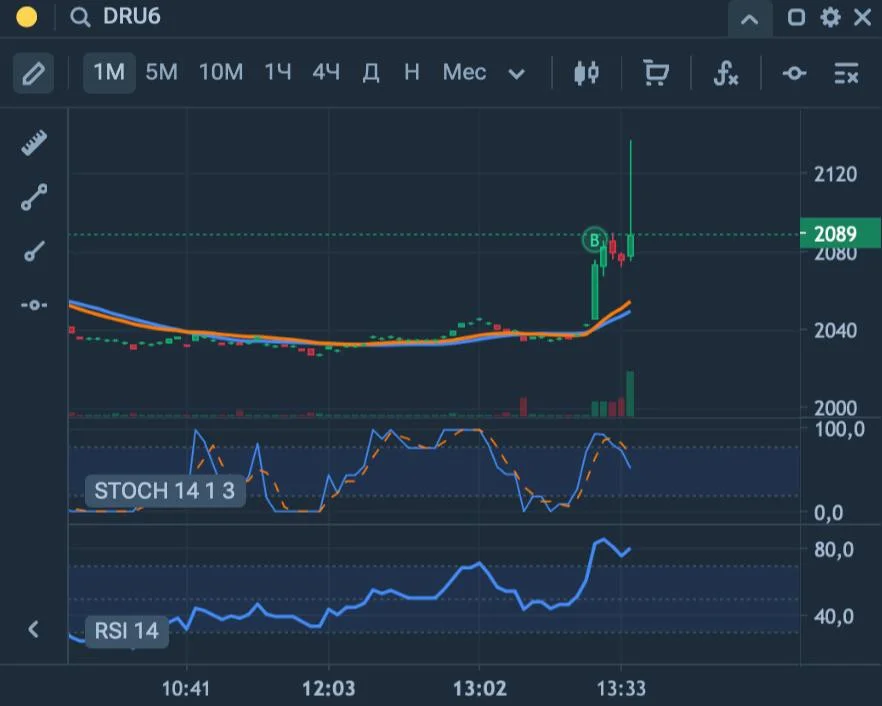Viewport: 882px width, 706px height.
Task: Clear drawings with the lines-x icon
Action: click(x=846, y=73)
